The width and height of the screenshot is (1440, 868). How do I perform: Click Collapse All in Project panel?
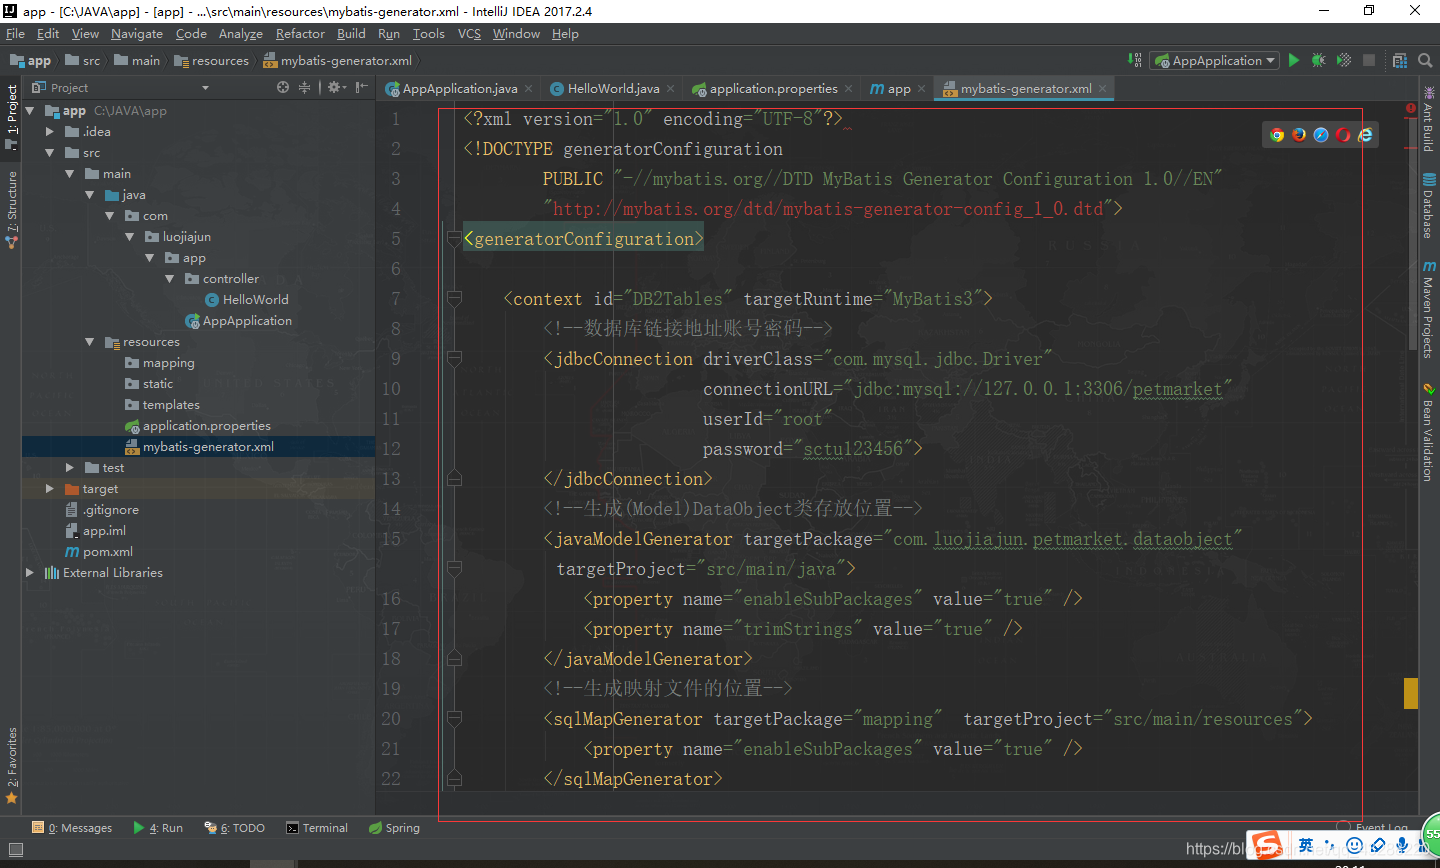[x=305, y=87]
